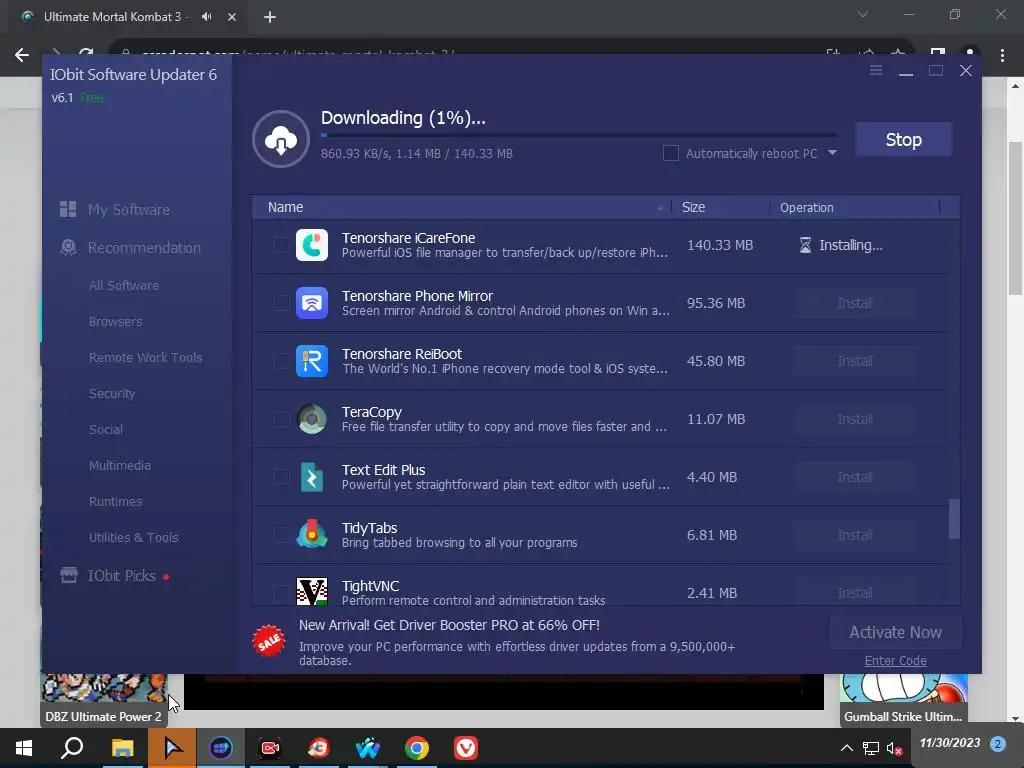Stop the current download

point(903,139)
